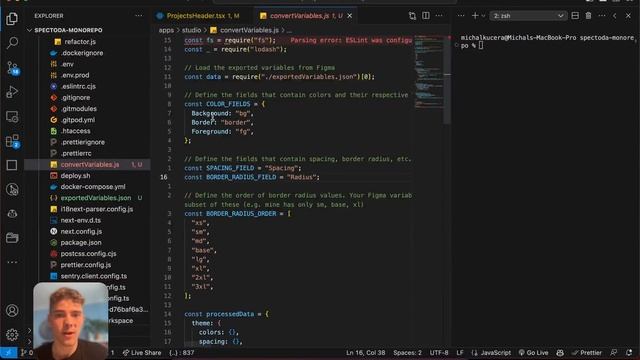Open exportedVariables.json file
Viewport: 640px width, 360px height.
96,198
